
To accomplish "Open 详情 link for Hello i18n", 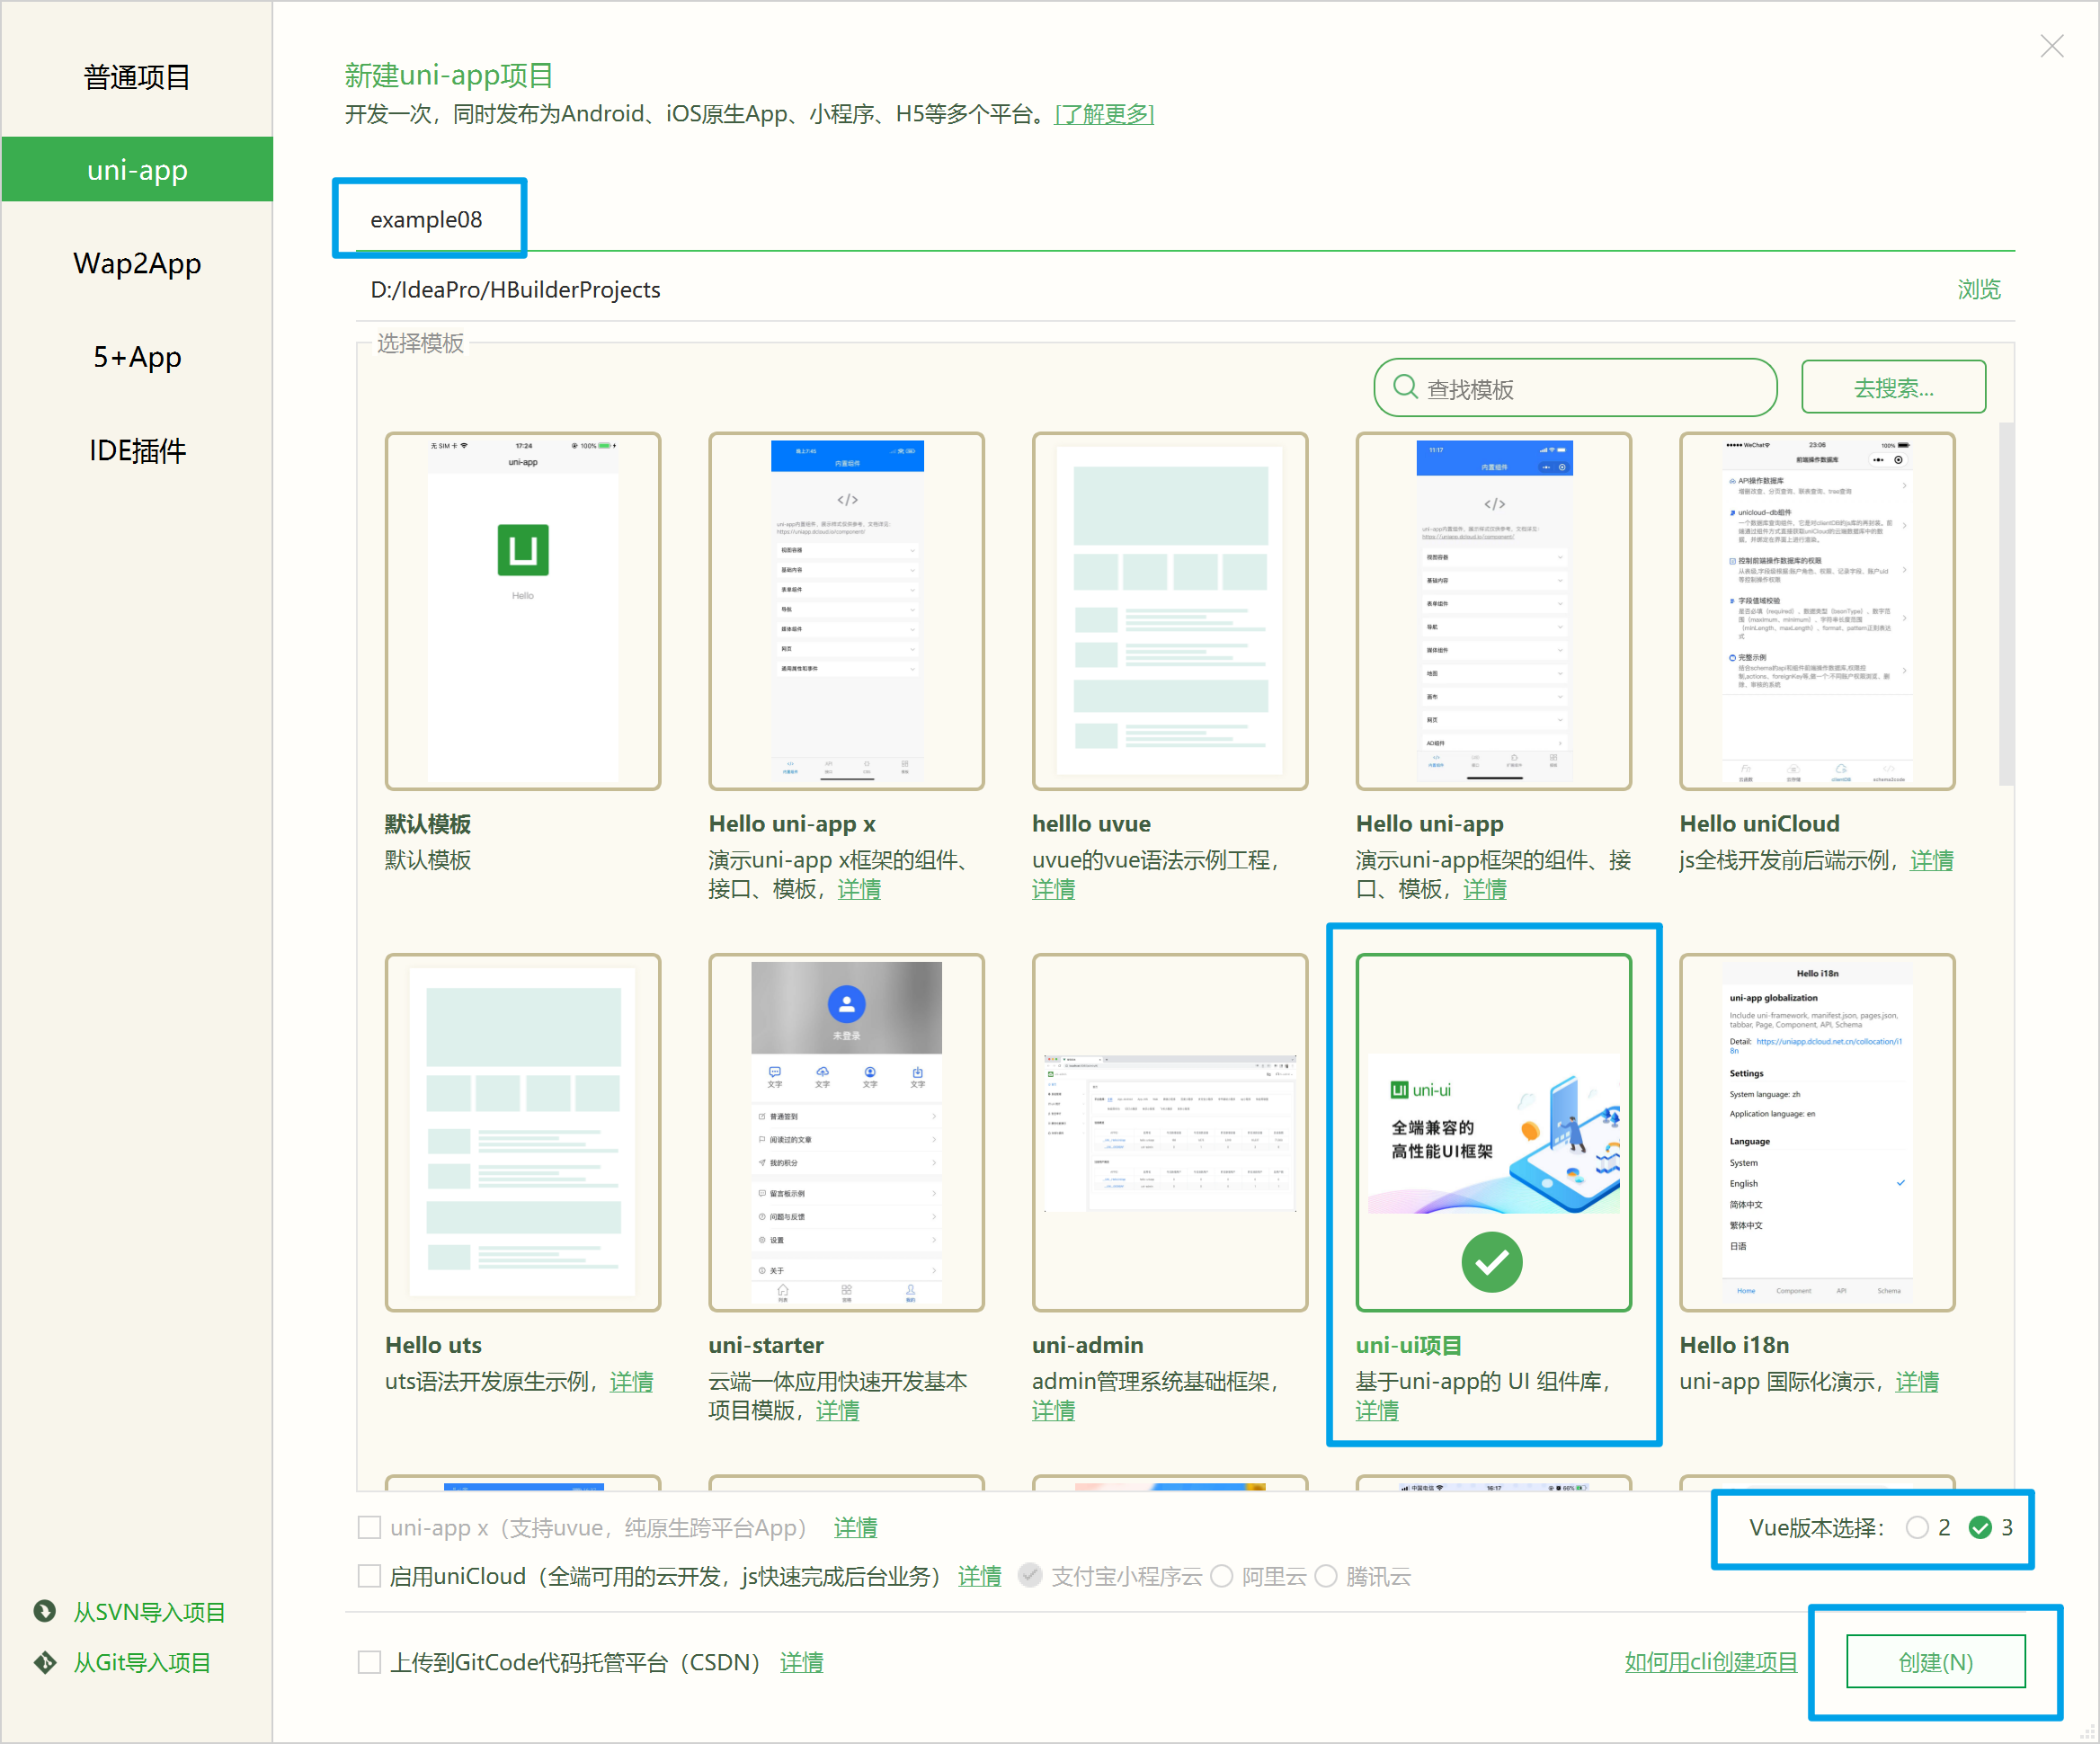I will pos(1917,1381).
